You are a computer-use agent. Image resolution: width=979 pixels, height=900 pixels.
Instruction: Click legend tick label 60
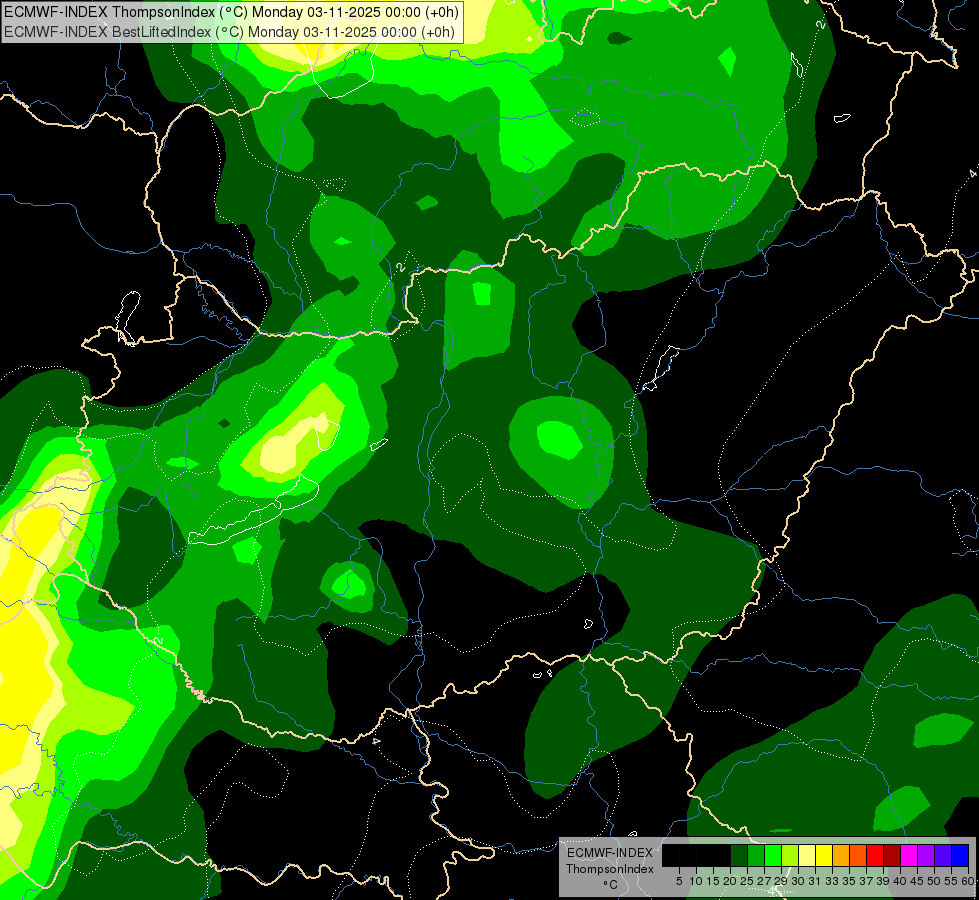tap(968, 881)
